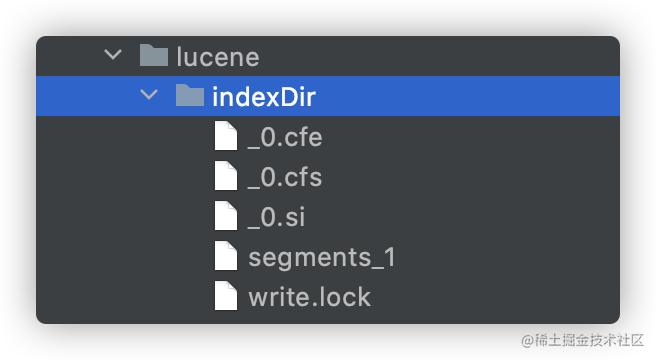Click the file icon beside write.lock
The height and width of the screenshot is (360, 656).
[x=226, y=296]
